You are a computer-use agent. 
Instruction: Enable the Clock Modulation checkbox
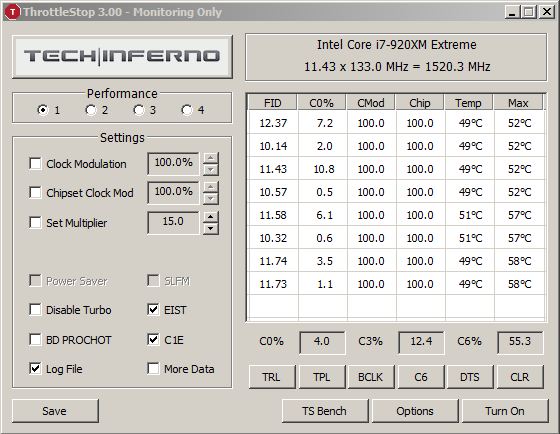(35, 164)
